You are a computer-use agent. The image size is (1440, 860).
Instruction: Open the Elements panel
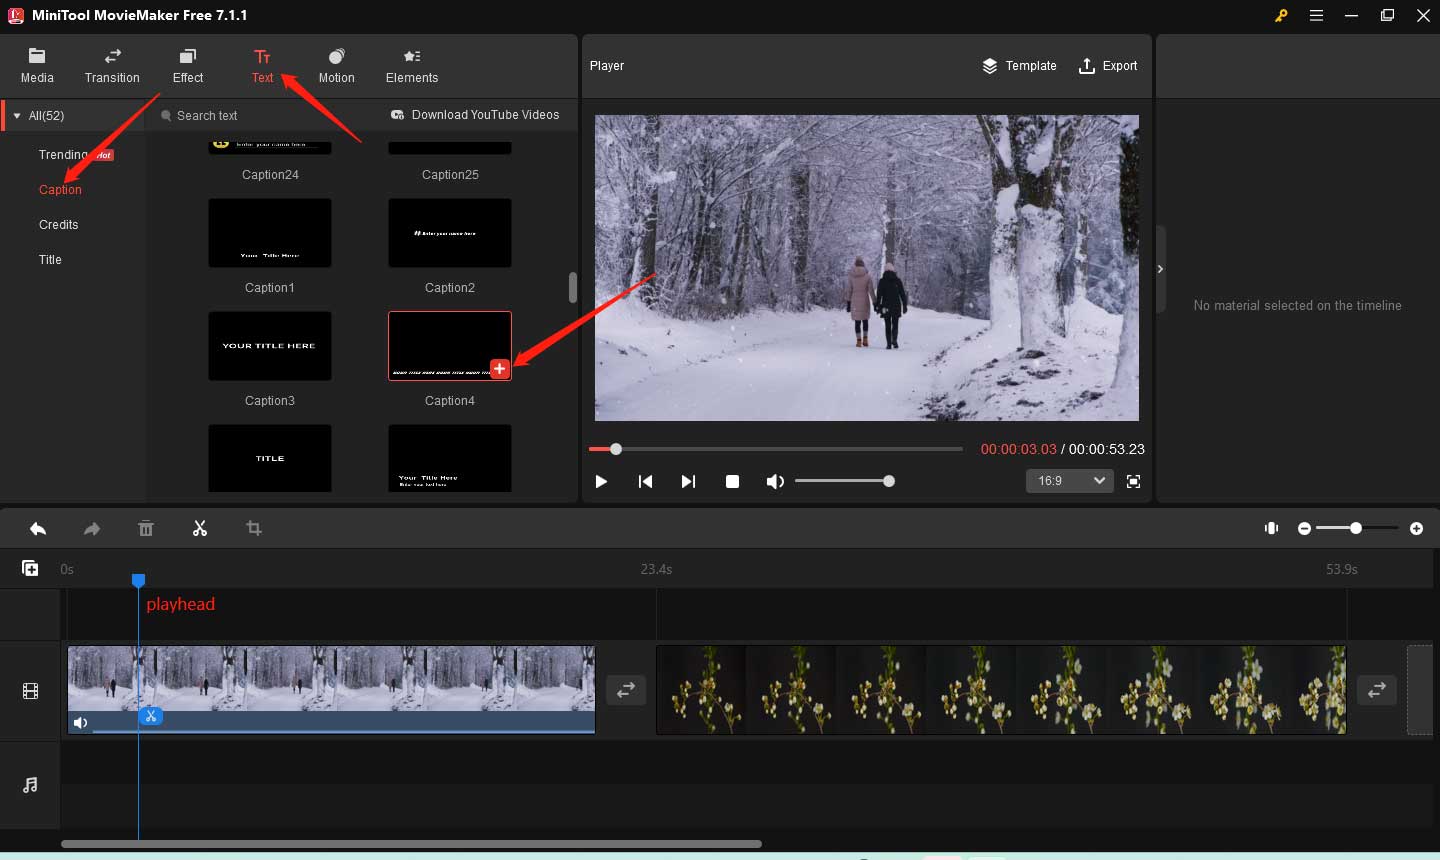pyautogui.click(x=411, y=65)
